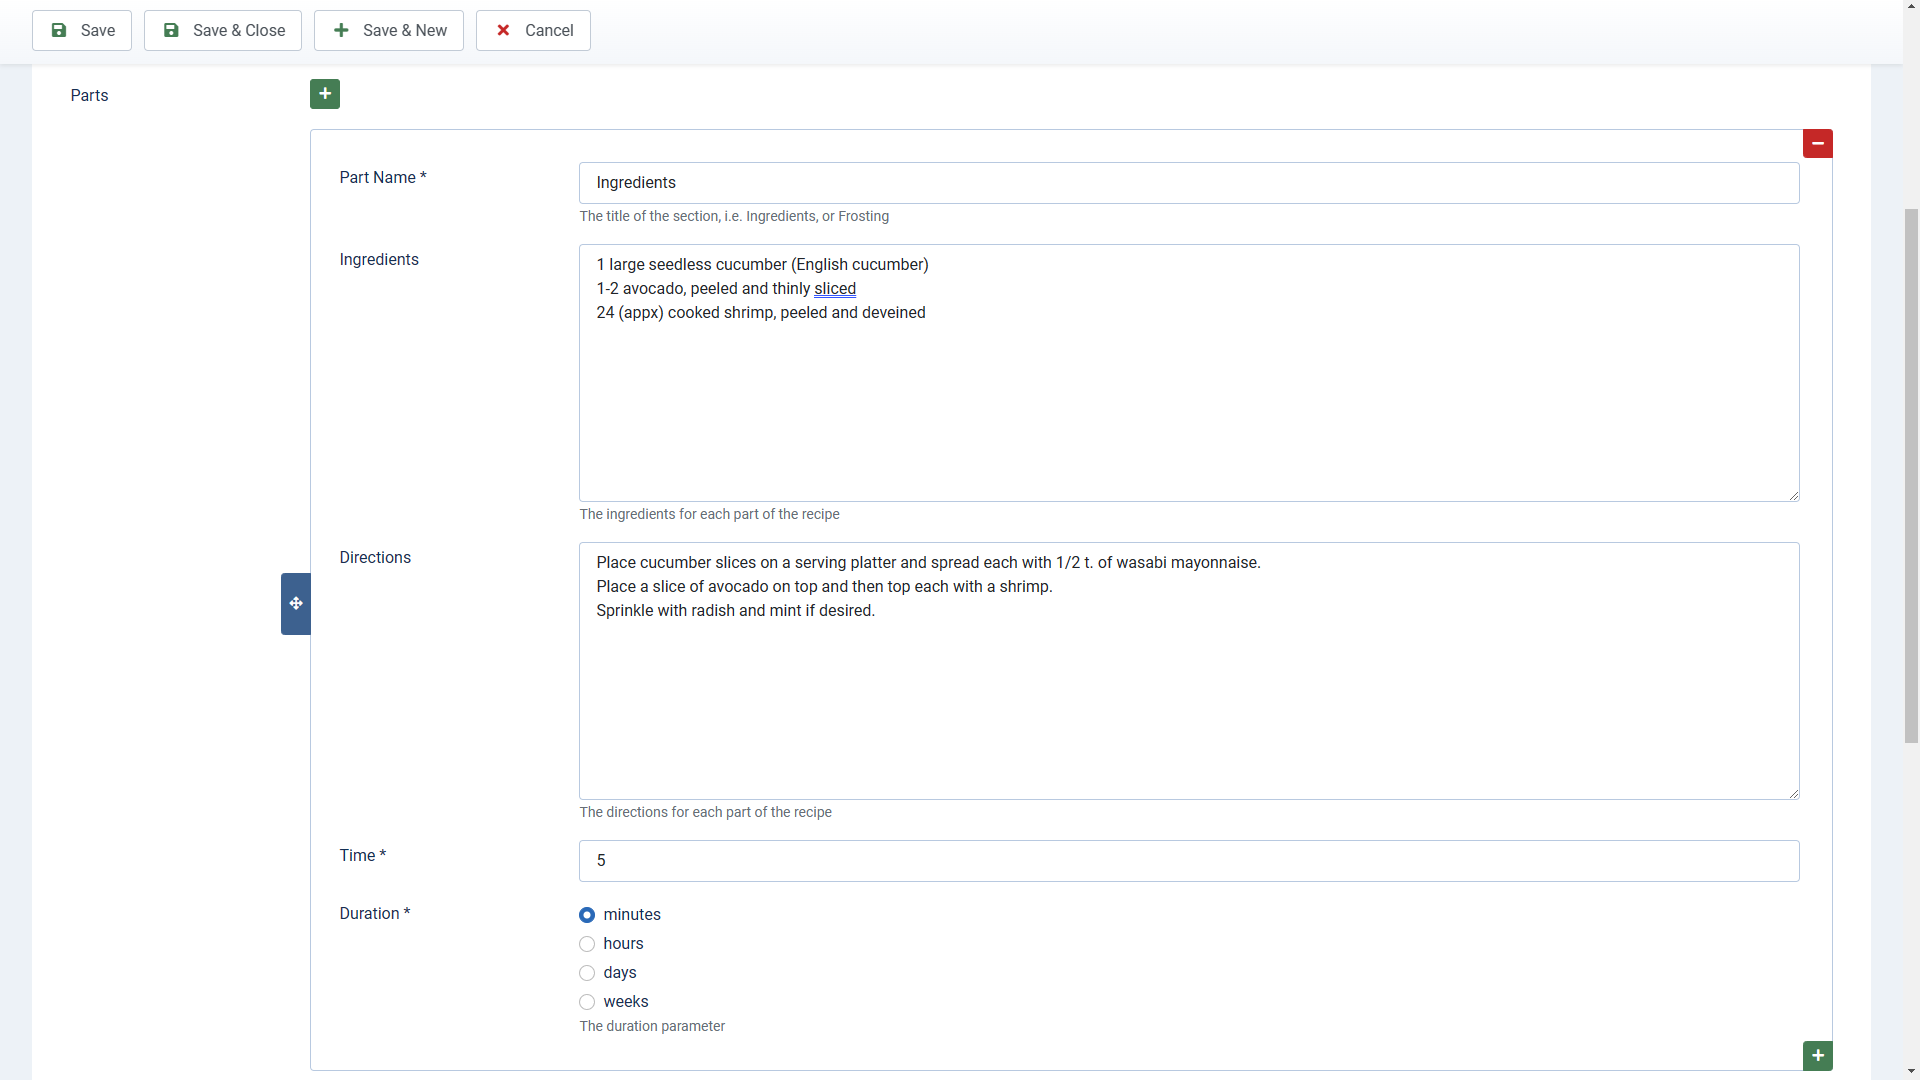Cancel editing the recipe
This screenshot has height=1080, width=1920.
(x=533, y=31)
